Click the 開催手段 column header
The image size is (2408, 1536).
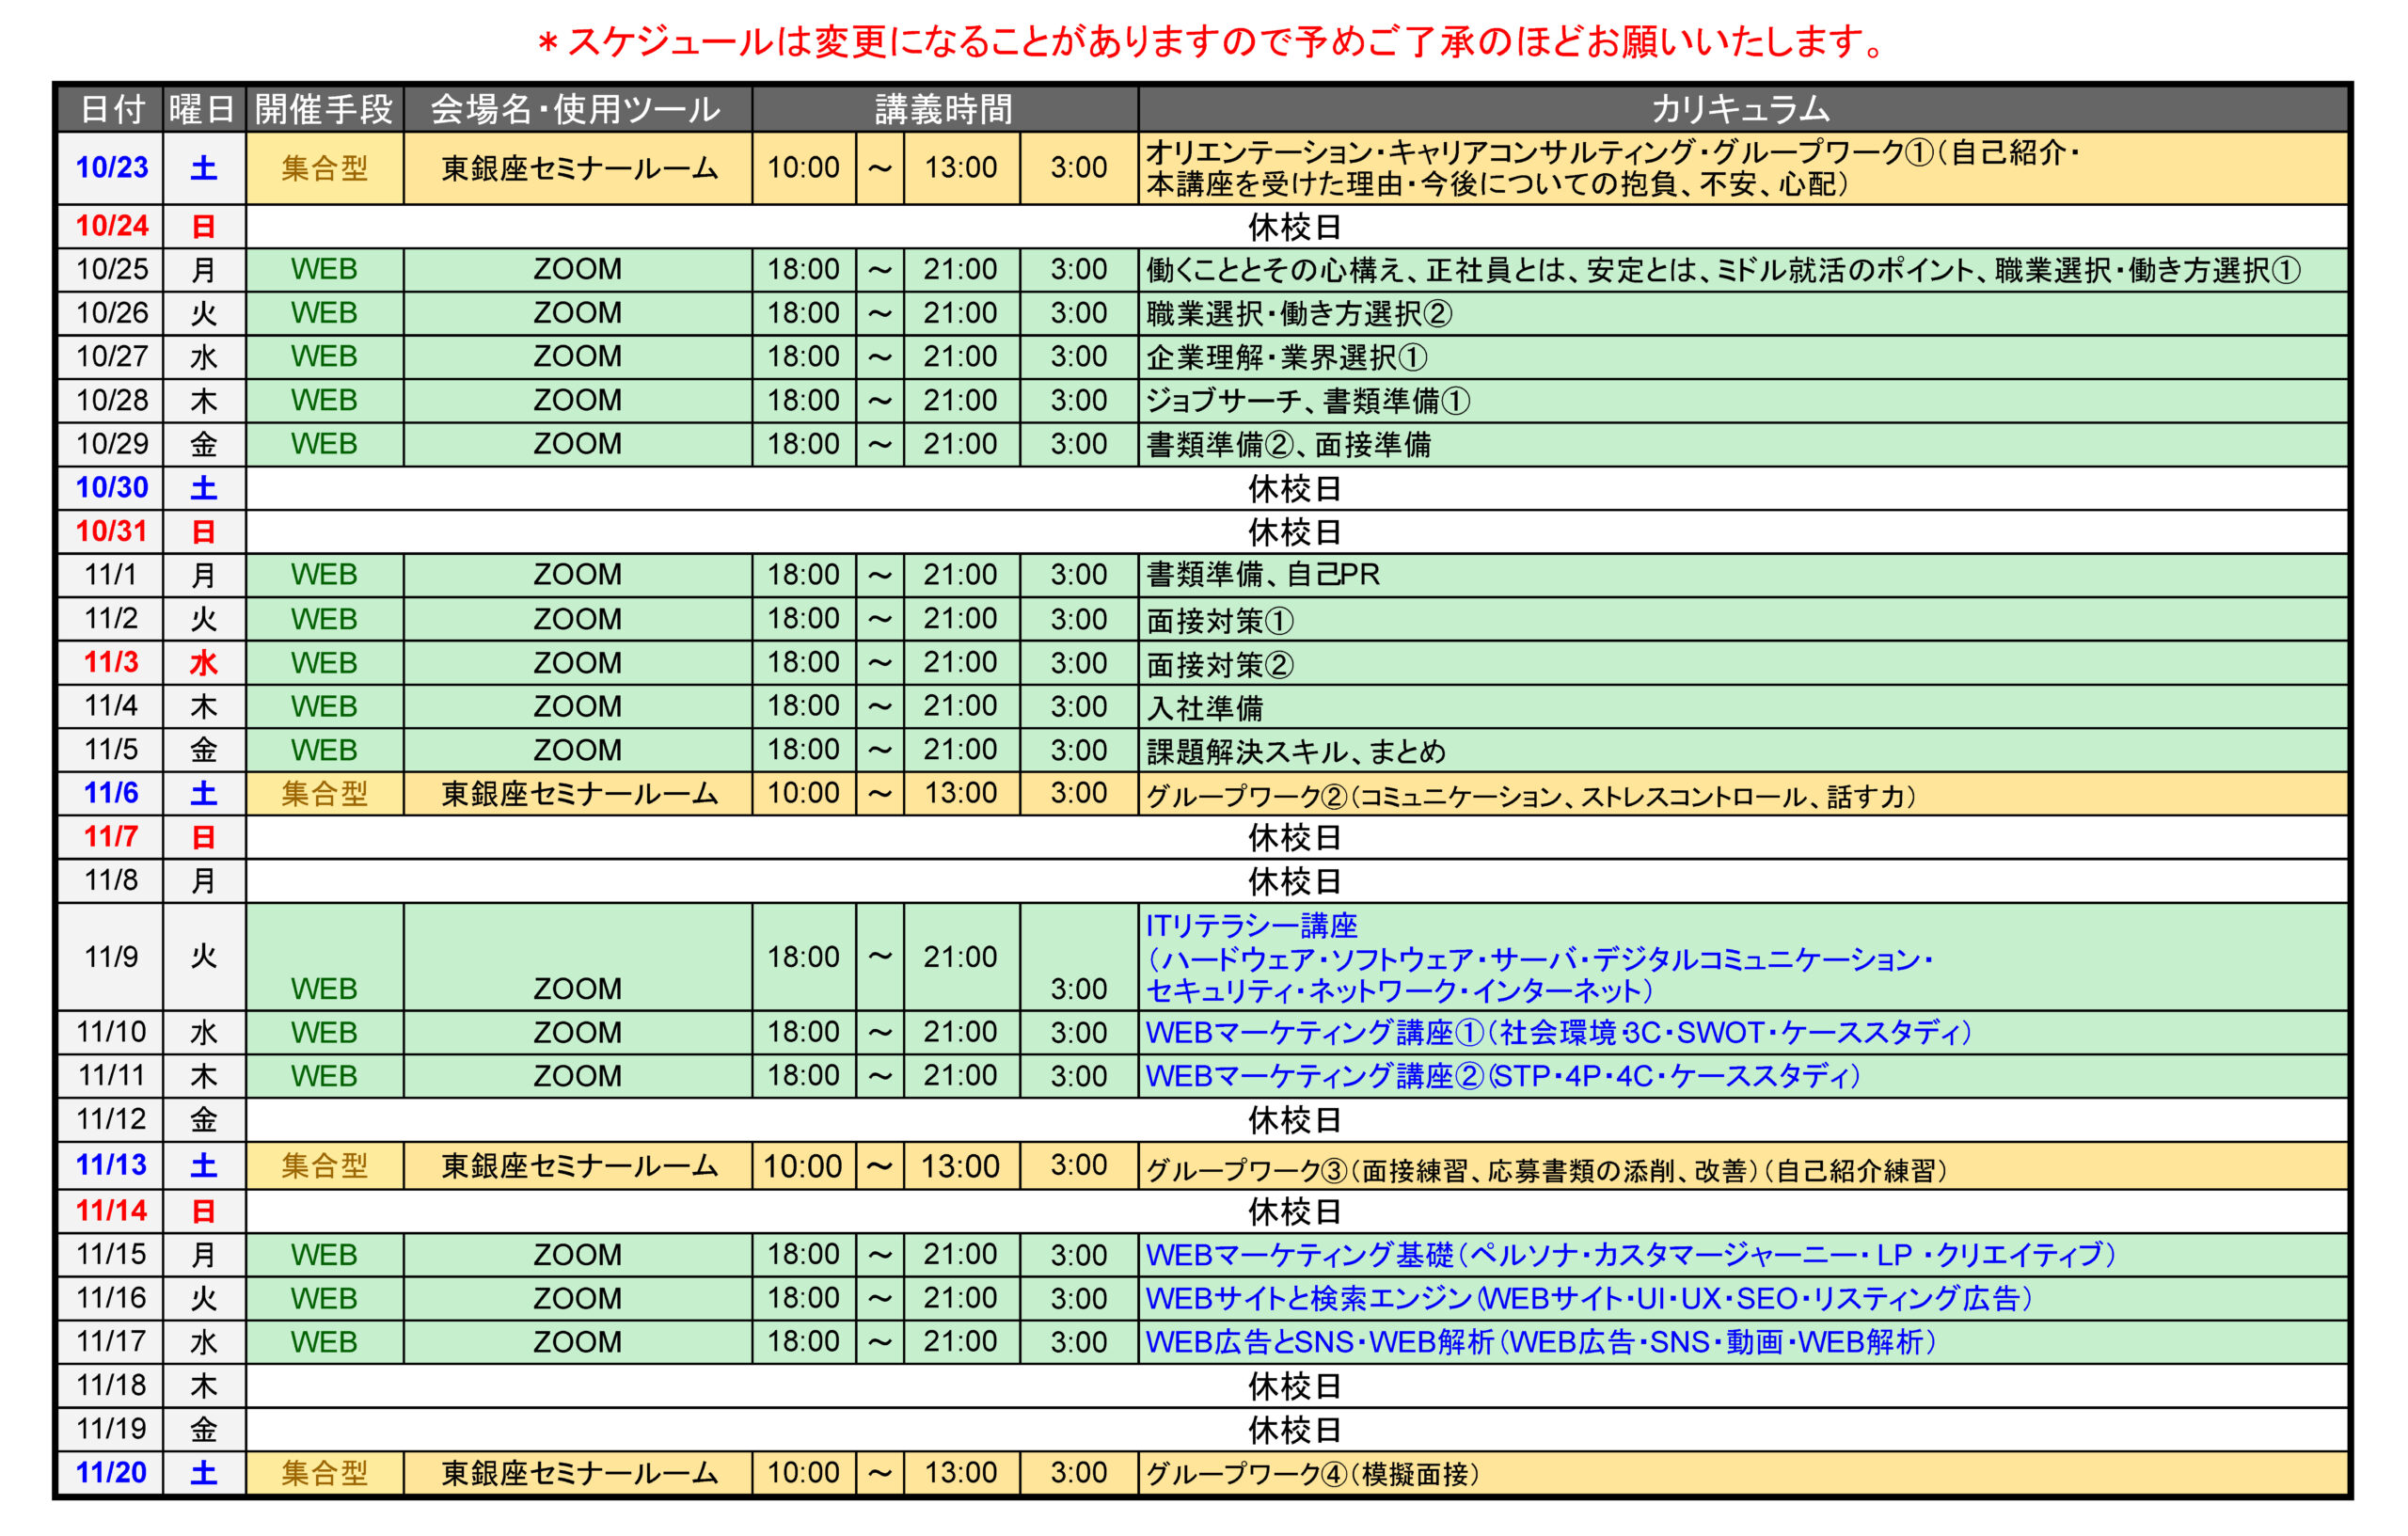click(325, 109)
